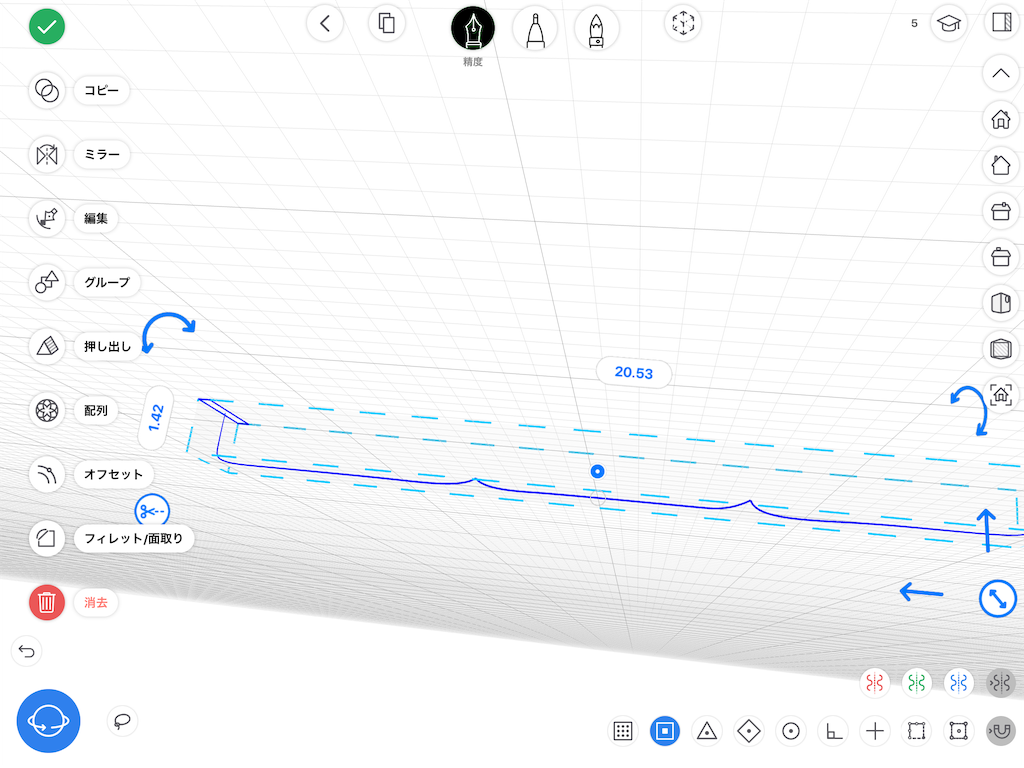Toggle the triangle snap icon
This screenshot has height=768, width=1024.
[707, 731]
